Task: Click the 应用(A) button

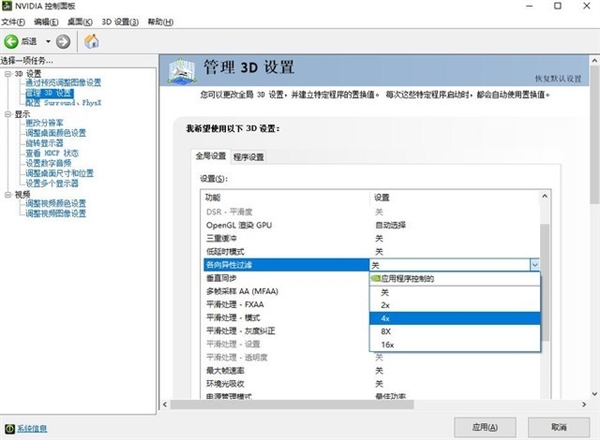Action: coord(485,427)
